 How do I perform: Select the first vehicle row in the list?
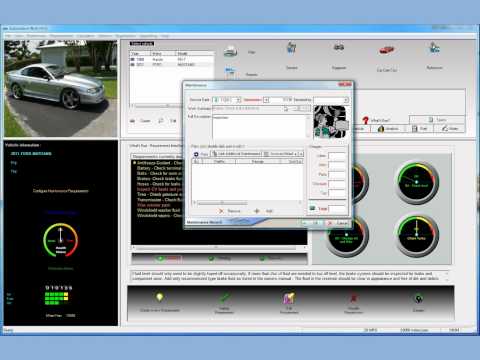point(172,59)
